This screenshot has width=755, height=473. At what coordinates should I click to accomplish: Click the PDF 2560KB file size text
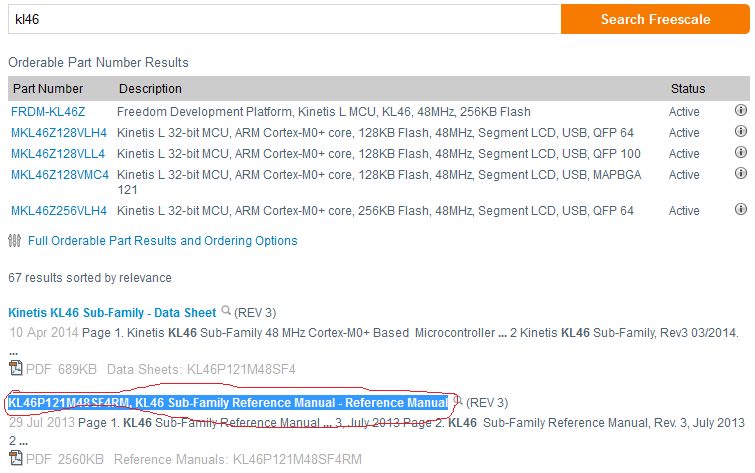pos(65,460)
